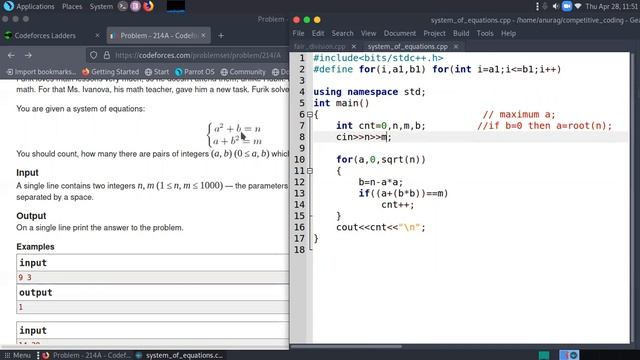Image resolution: width=640 pixels, height=360 pixels.
Task: Open the Wi-Fi network indicator
Action: pyautogui.click(x=578, y=6)
